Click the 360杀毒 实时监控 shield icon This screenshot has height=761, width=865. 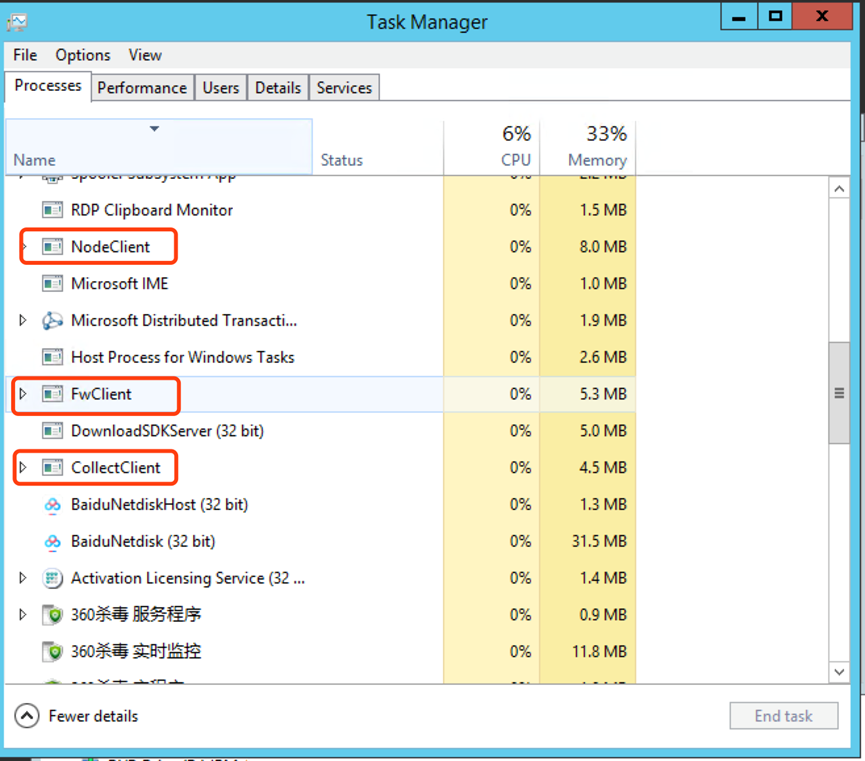(53, 652)
